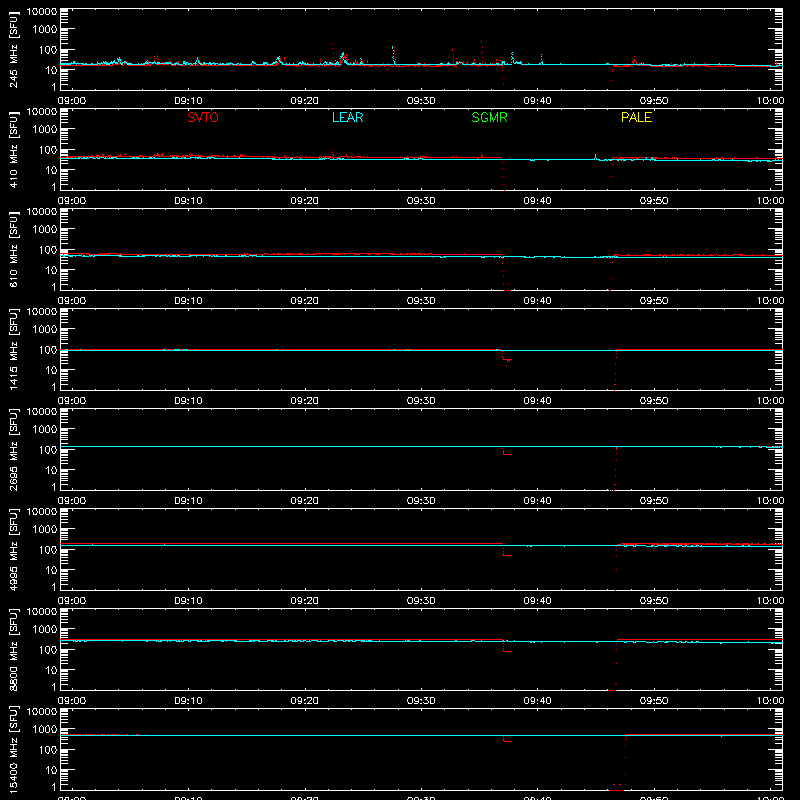Click 09:10 time label under 1415 MHz plot
The height and width of the screenshot is (800, 800).
(x=188, y=401)
